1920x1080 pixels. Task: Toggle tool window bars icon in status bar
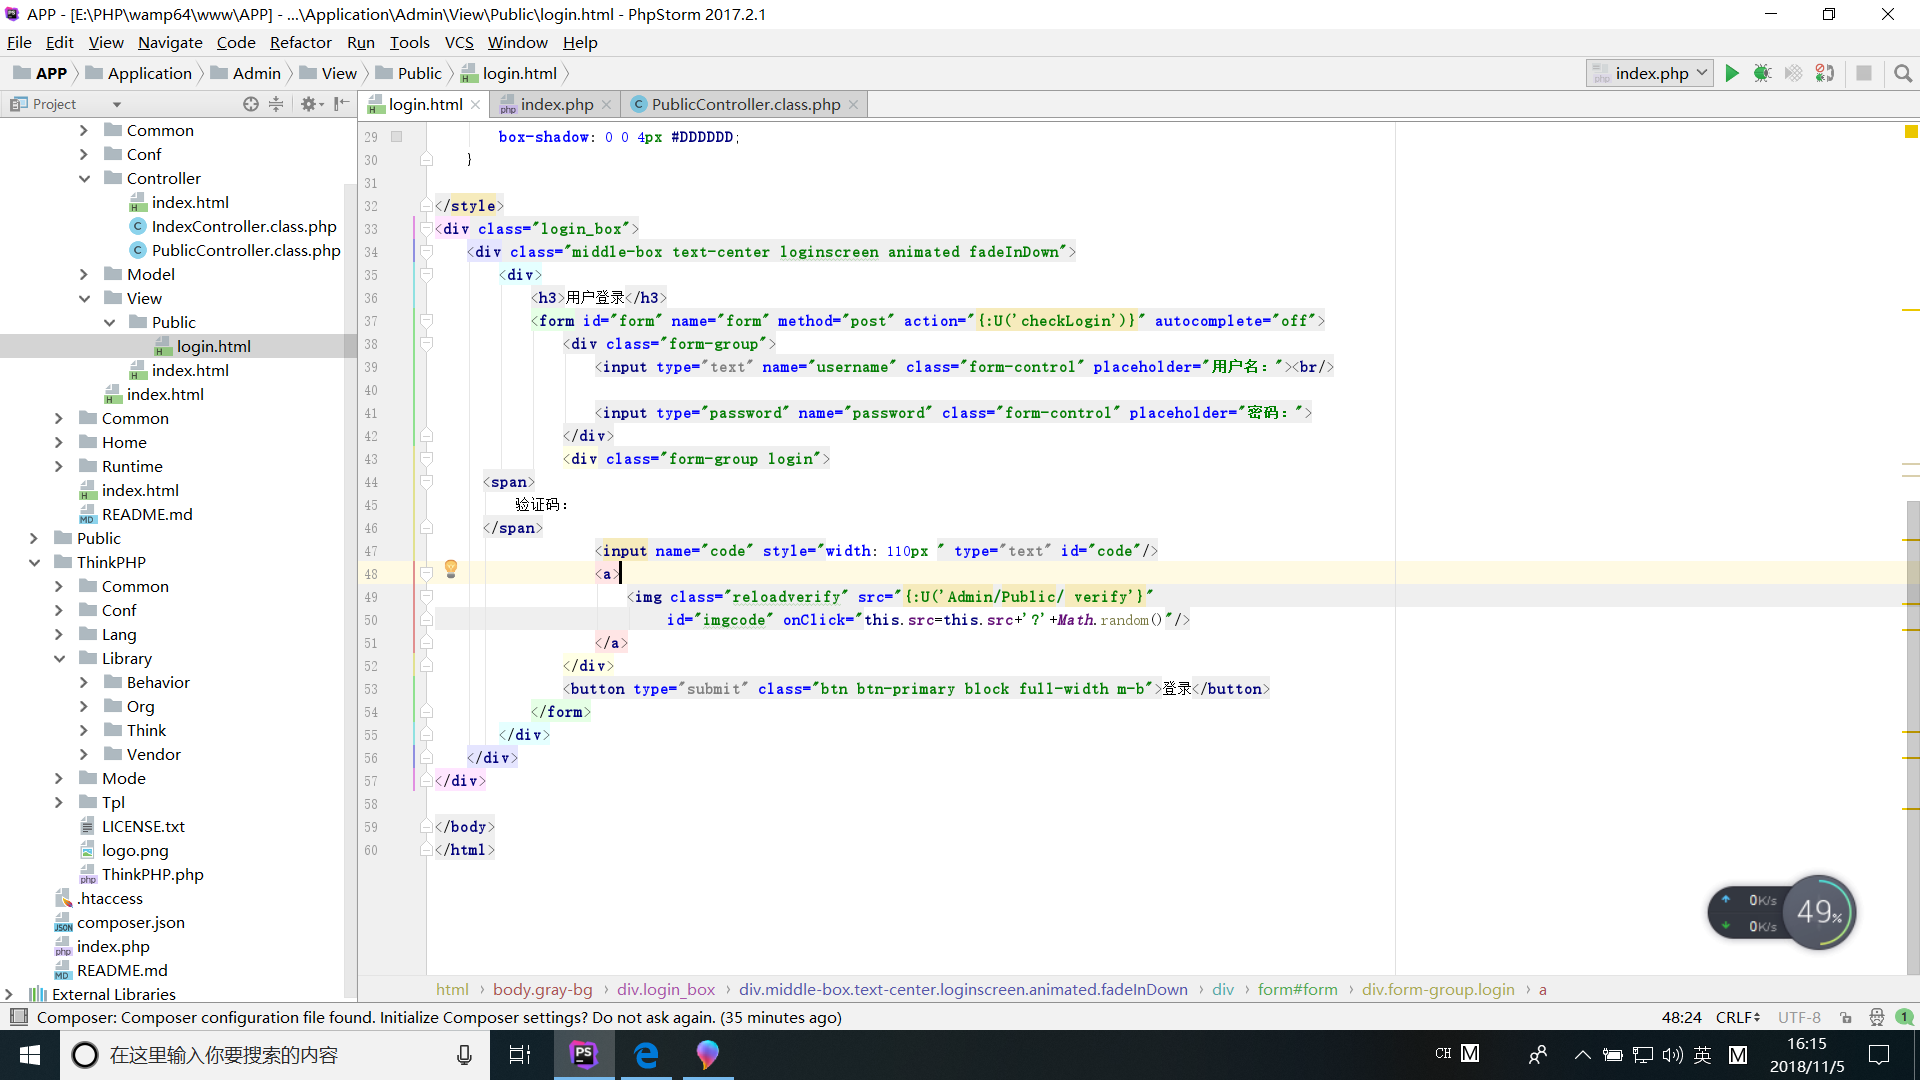click(18, 1017)
